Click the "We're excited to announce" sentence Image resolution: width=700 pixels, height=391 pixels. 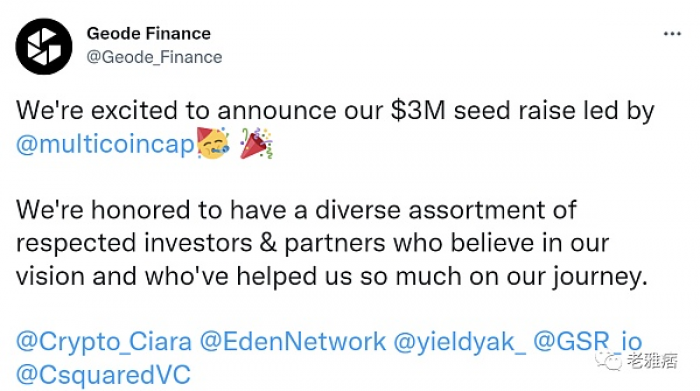pyautogui.click(x=335, y=111)
